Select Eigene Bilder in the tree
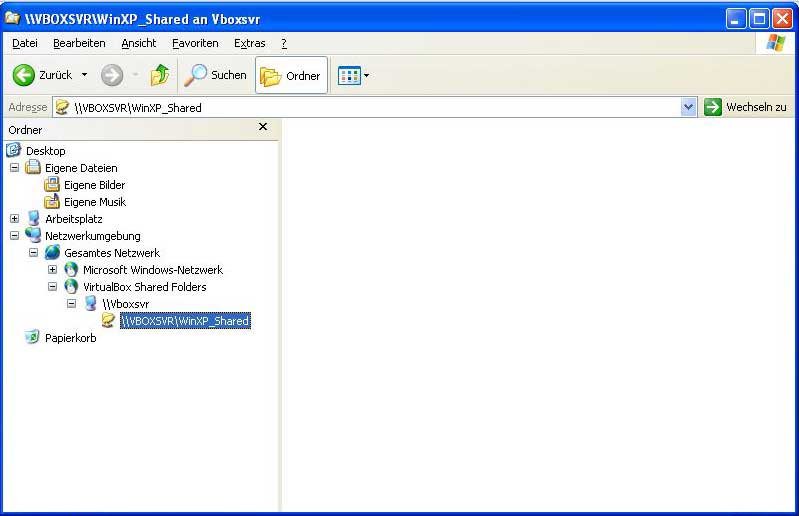 [x=94, y=185]
